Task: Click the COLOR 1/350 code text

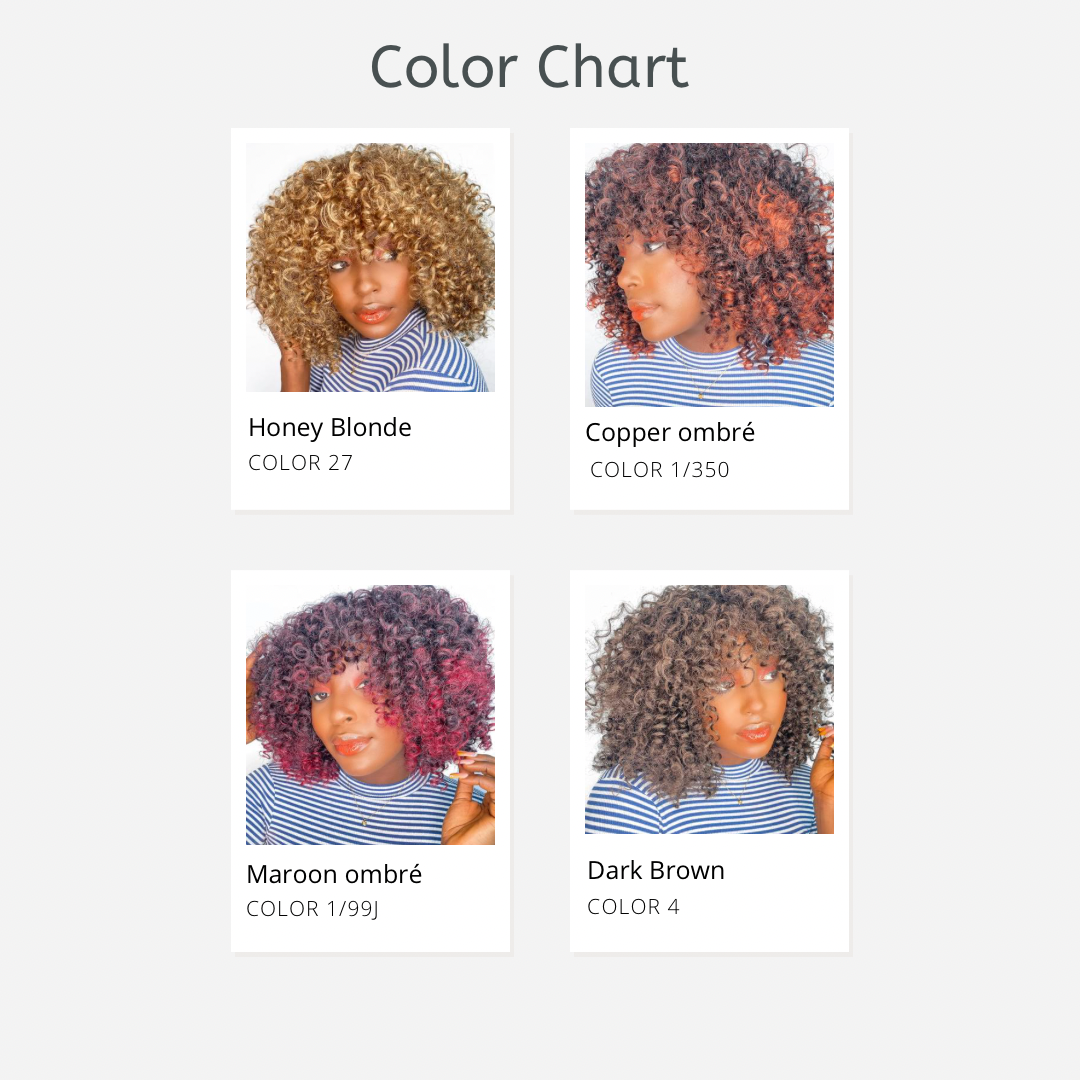Action: click(660, 470)
